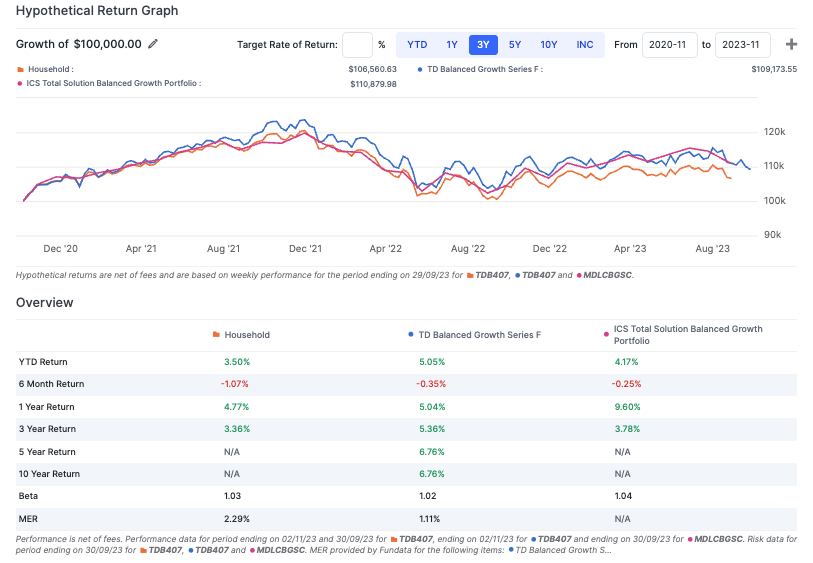Click the plus icon beside date range
This screenshot has width=813, height=563.
click(791, 45)
